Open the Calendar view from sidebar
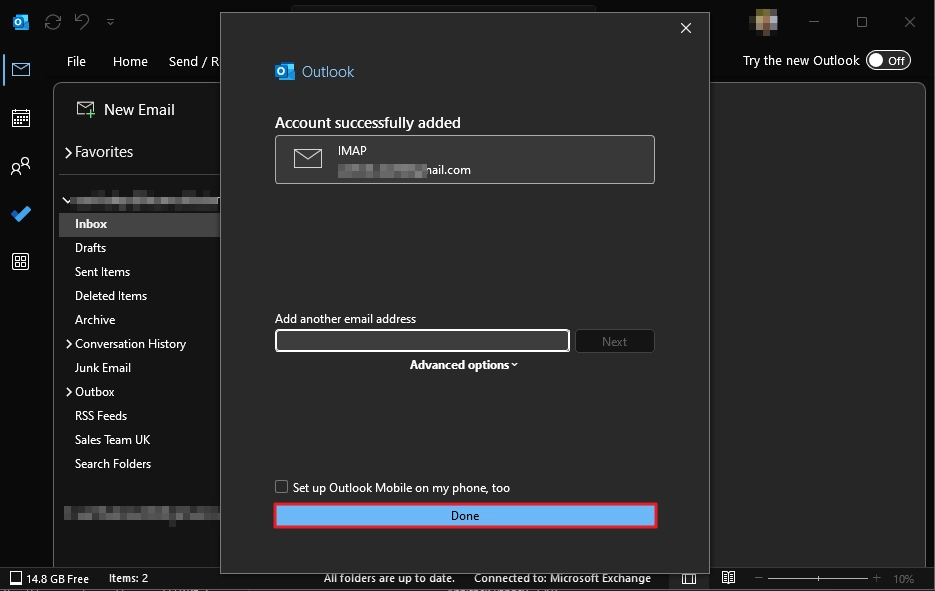This screenshot has height=591, width=935. 20,118
